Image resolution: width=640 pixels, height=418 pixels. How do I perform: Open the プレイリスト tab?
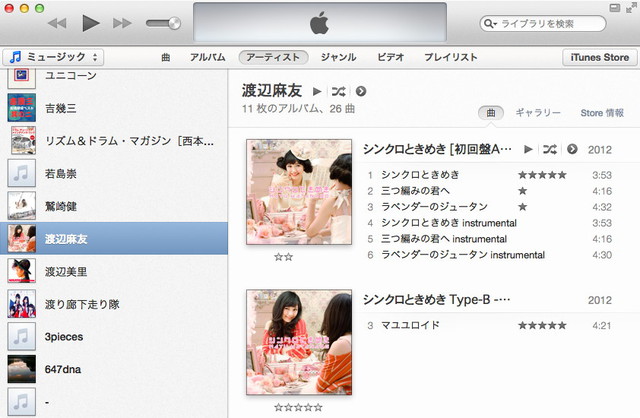tap(451, 57)
